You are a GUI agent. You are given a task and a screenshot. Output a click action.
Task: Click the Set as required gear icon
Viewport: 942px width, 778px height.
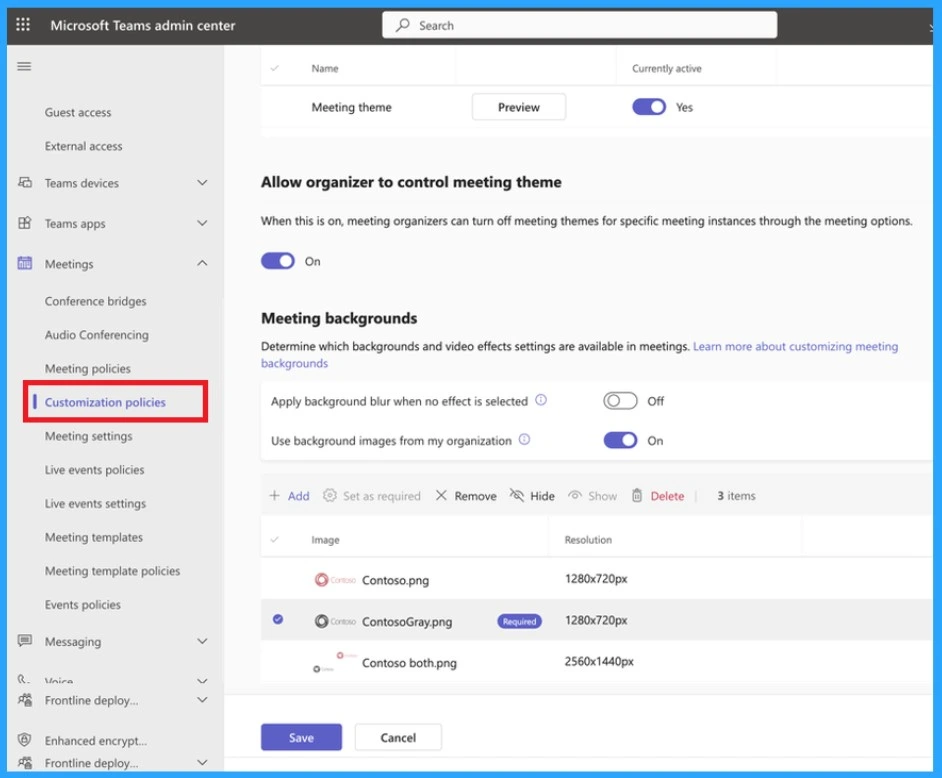point(329,496)
